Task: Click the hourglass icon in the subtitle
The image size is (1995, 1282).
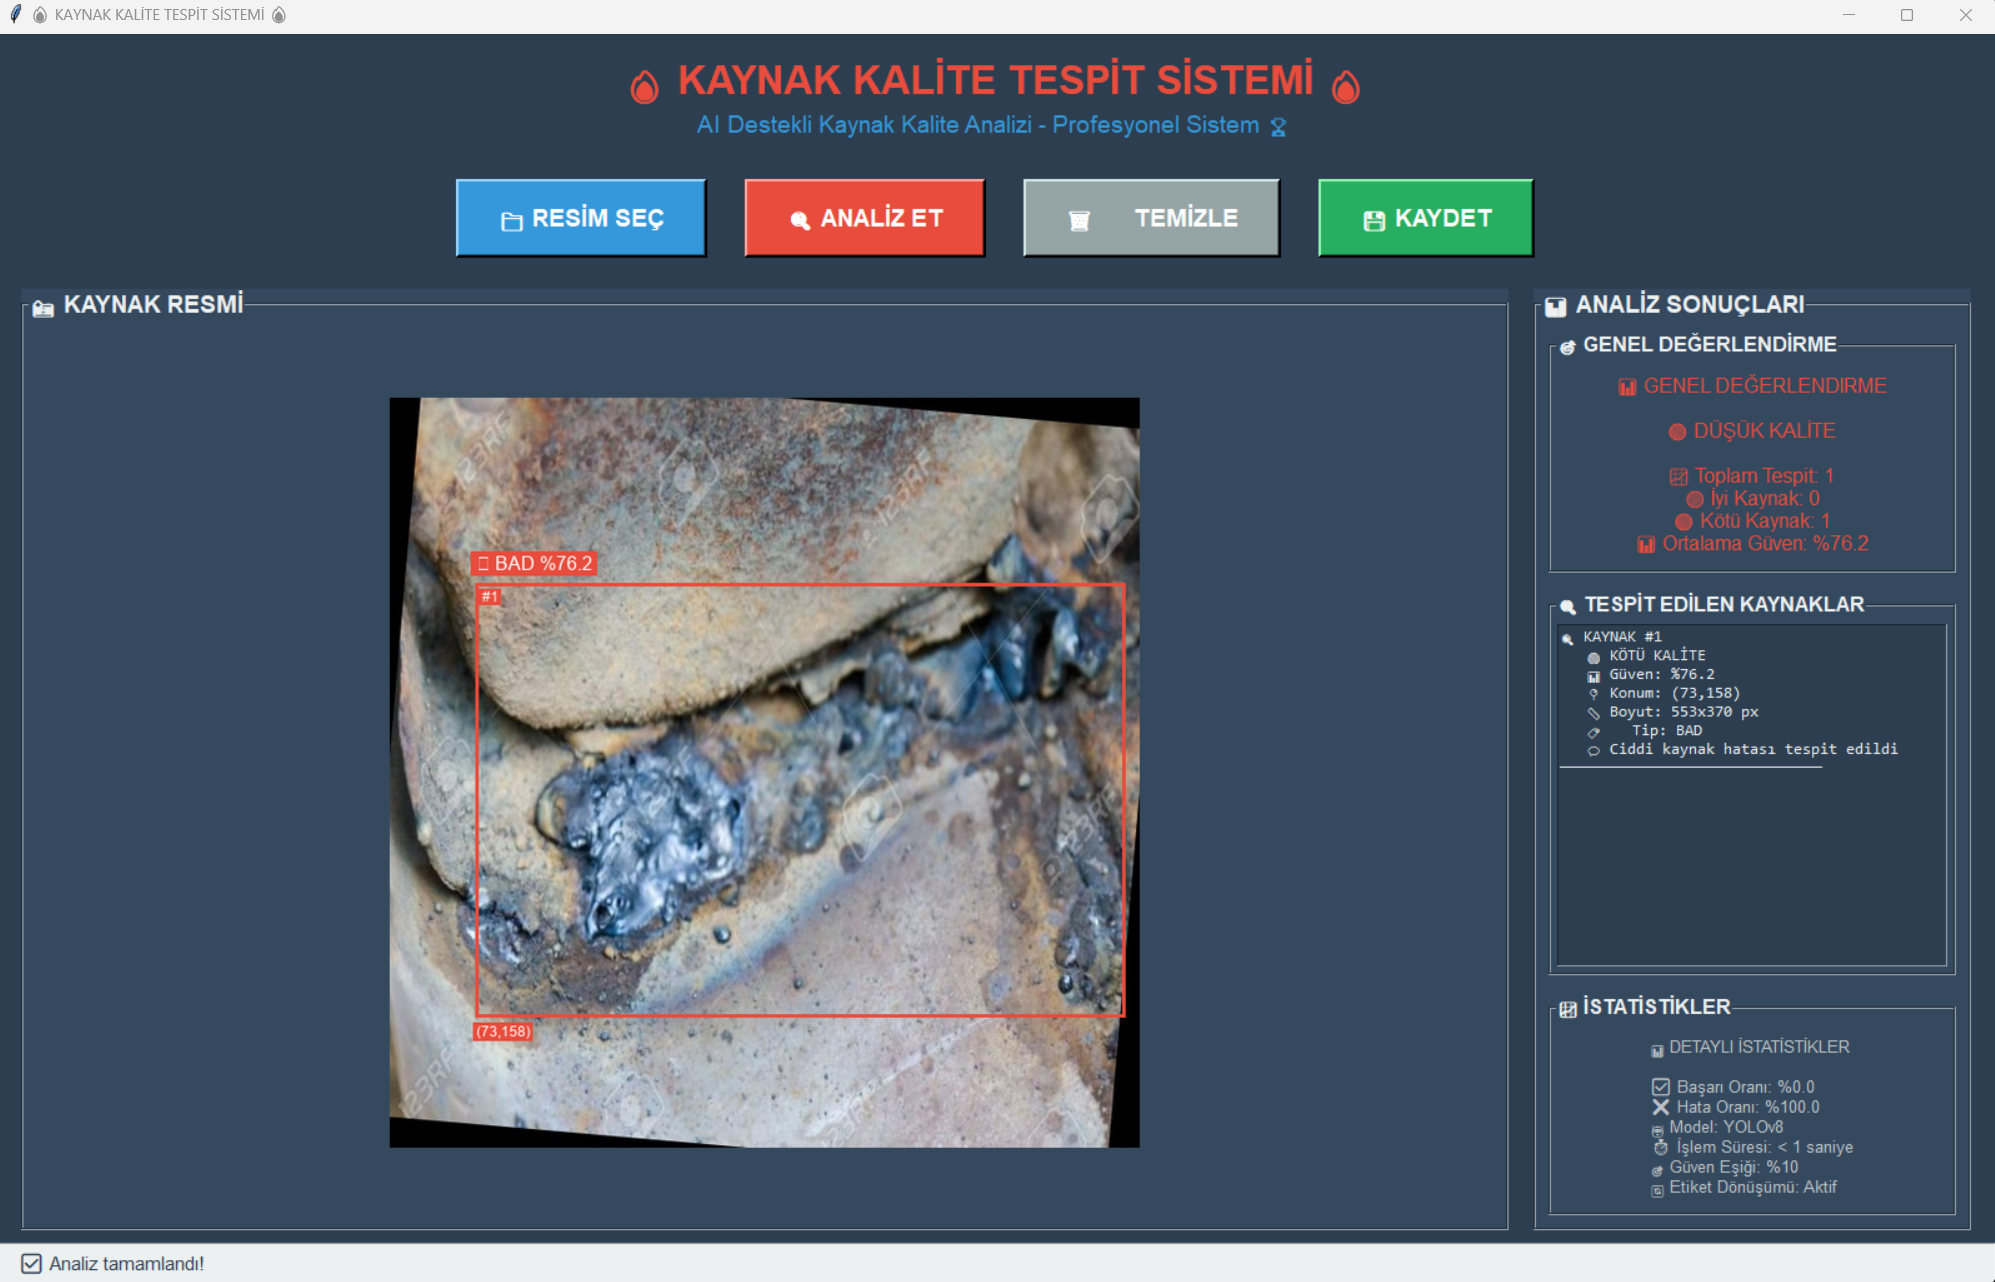Action: pos(1278,127)
